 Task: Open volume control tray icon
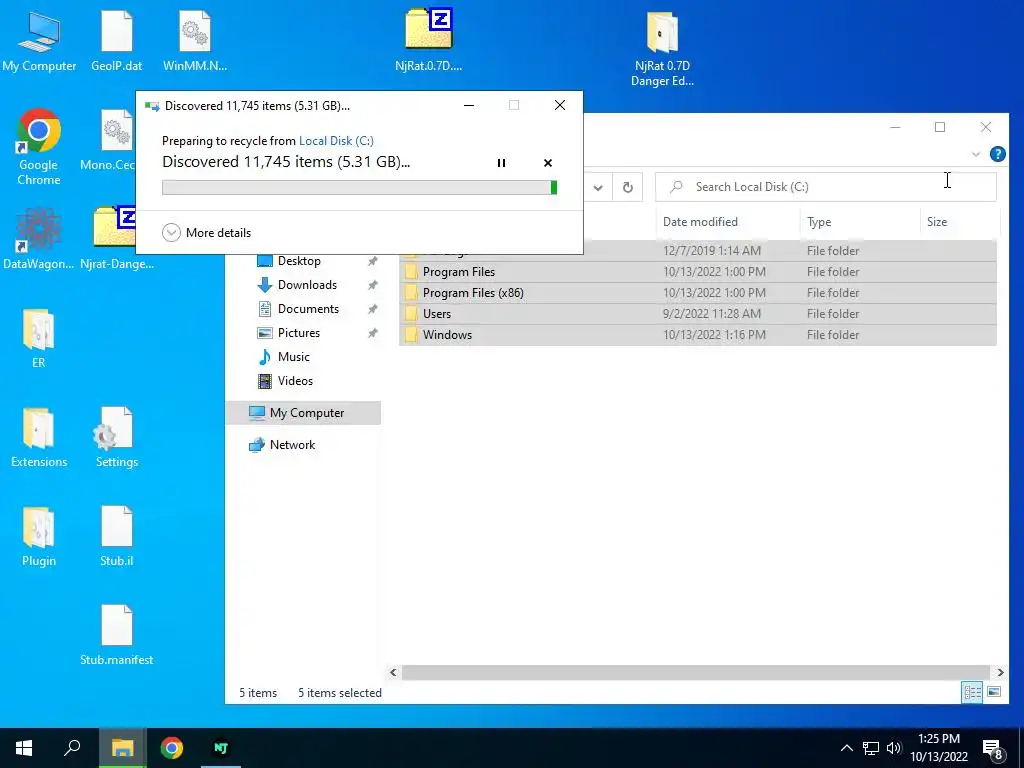(894, 748)
